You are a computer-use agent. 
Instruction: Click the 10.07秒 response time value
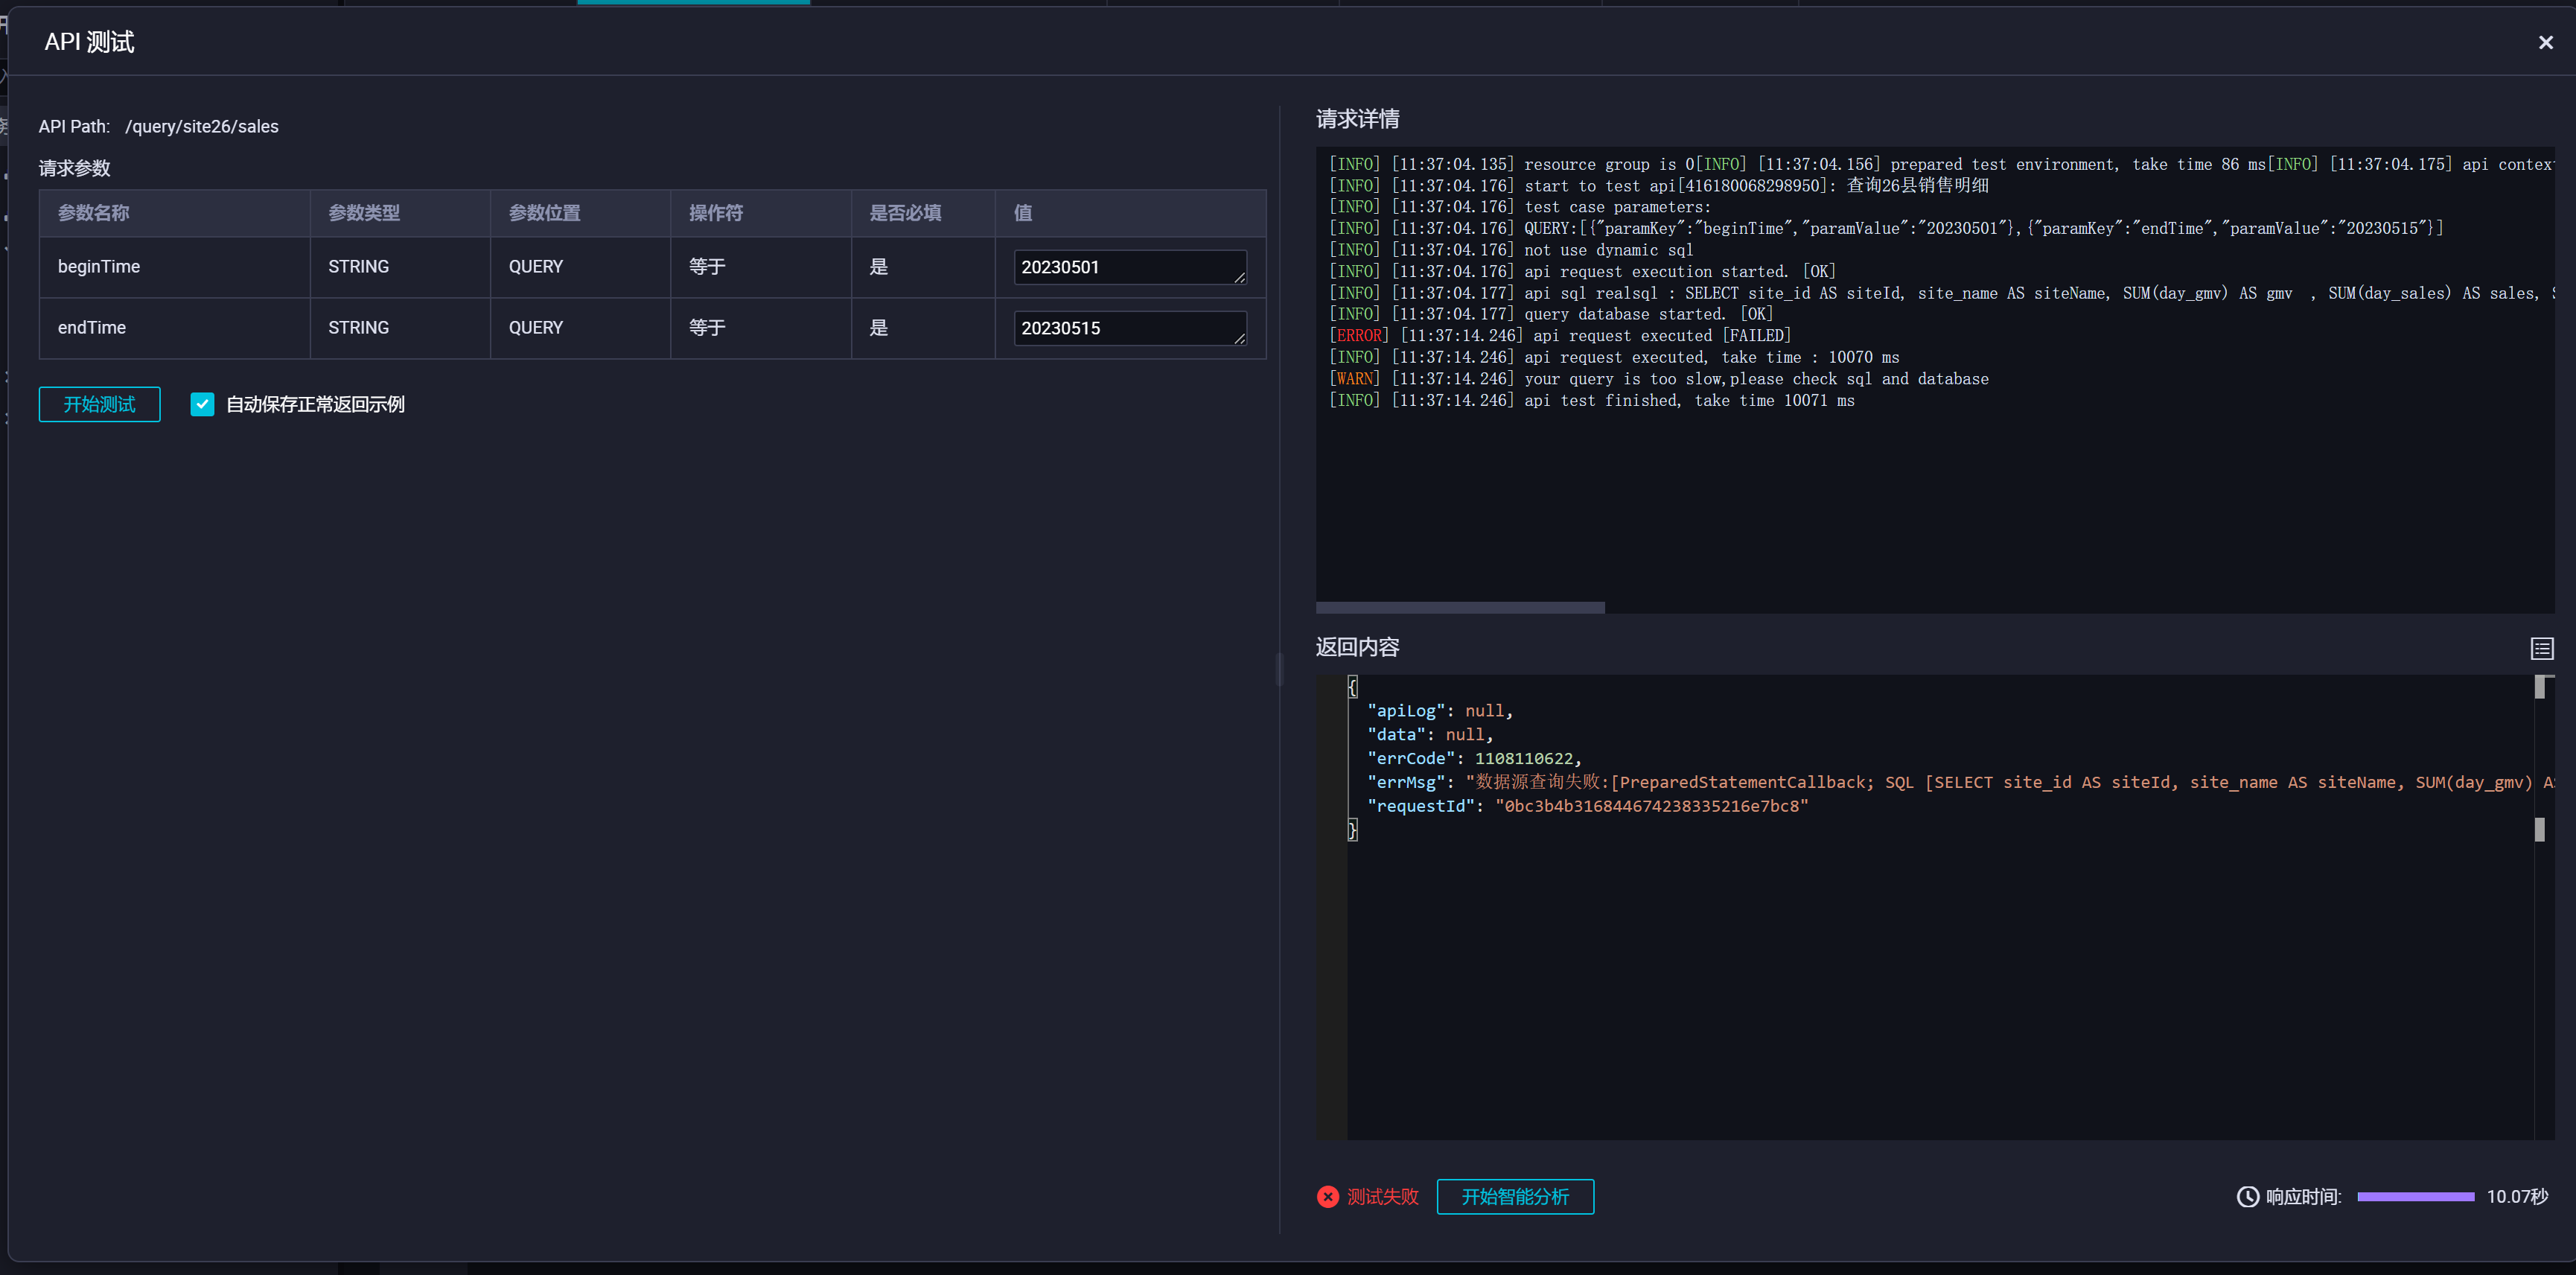2517,1196
